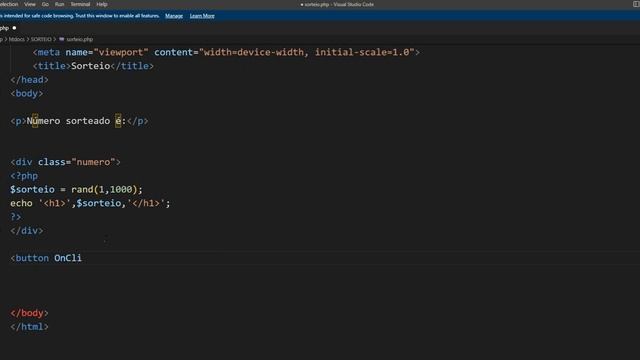Click the closing </div> tag
Screen dimensions: 640x360
pos(27,231)
